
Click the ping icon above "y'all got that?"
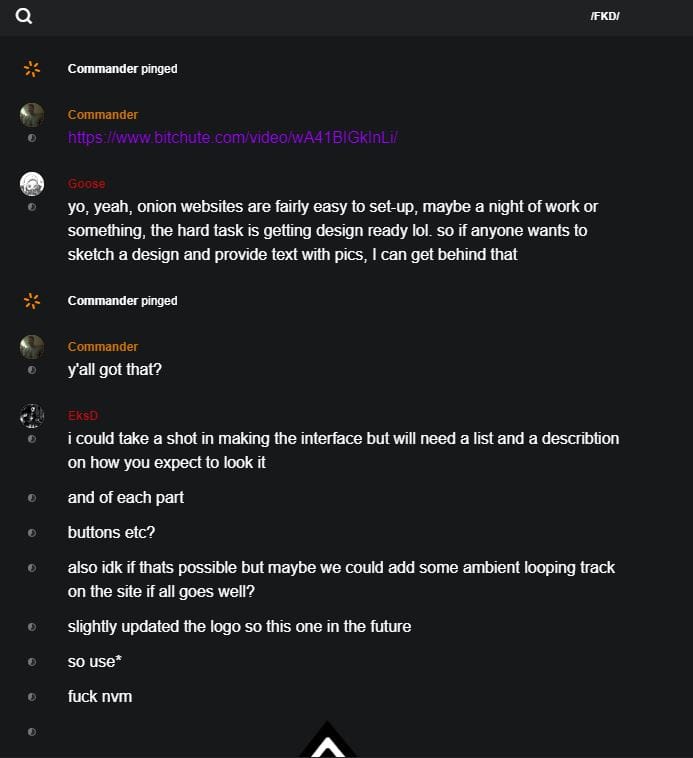pos(32,301)
